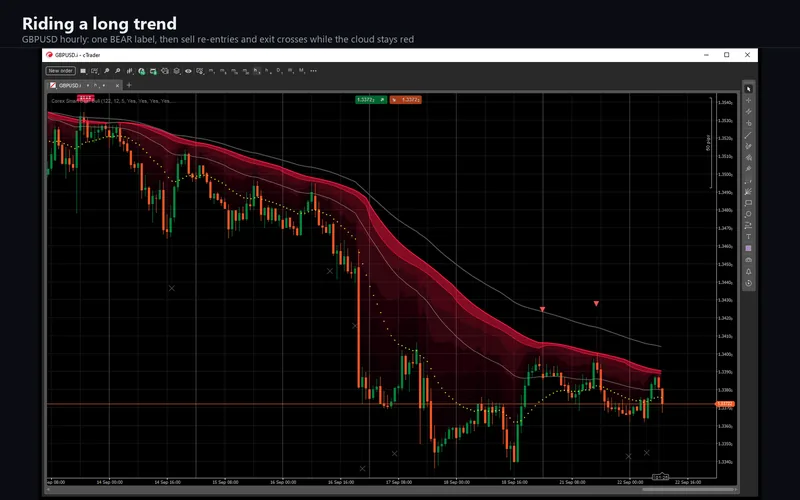Expand the symbol dropdown arrow in GBPUSD.i tab
Viewport: 800px width, 500px height.
tap(88, 85)
